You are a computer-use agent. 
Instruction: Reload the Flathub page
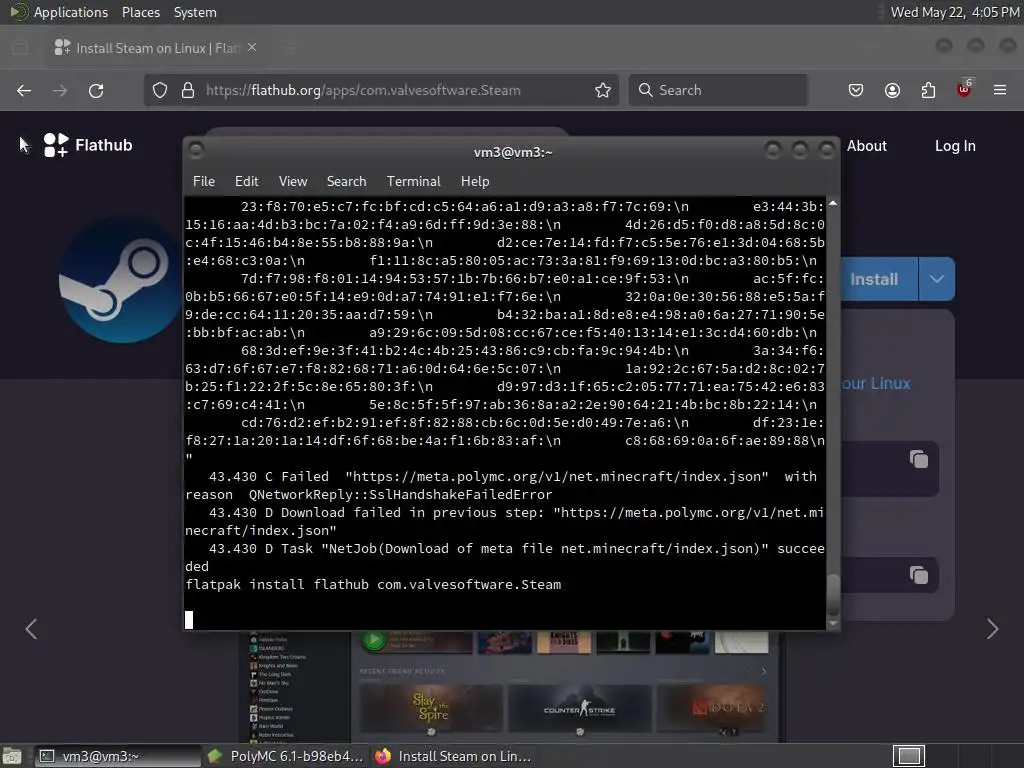tap(96, 90)
